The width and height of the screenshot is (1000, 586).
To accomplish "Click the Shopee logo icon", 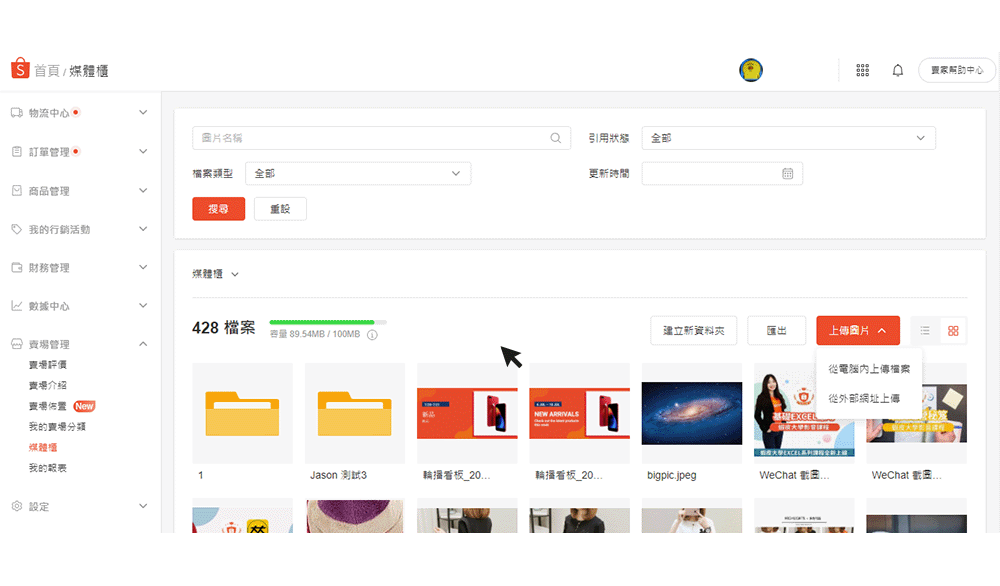I will click(x=20, y=69).
